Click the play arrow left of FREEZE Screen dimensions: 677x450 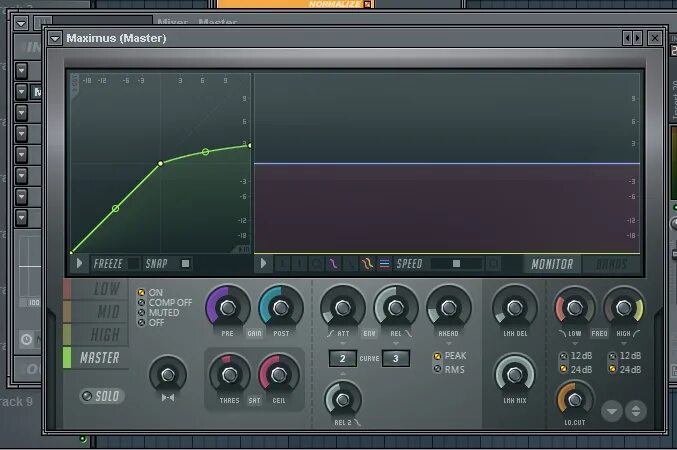pyautogui.click(x=79, y=263)
